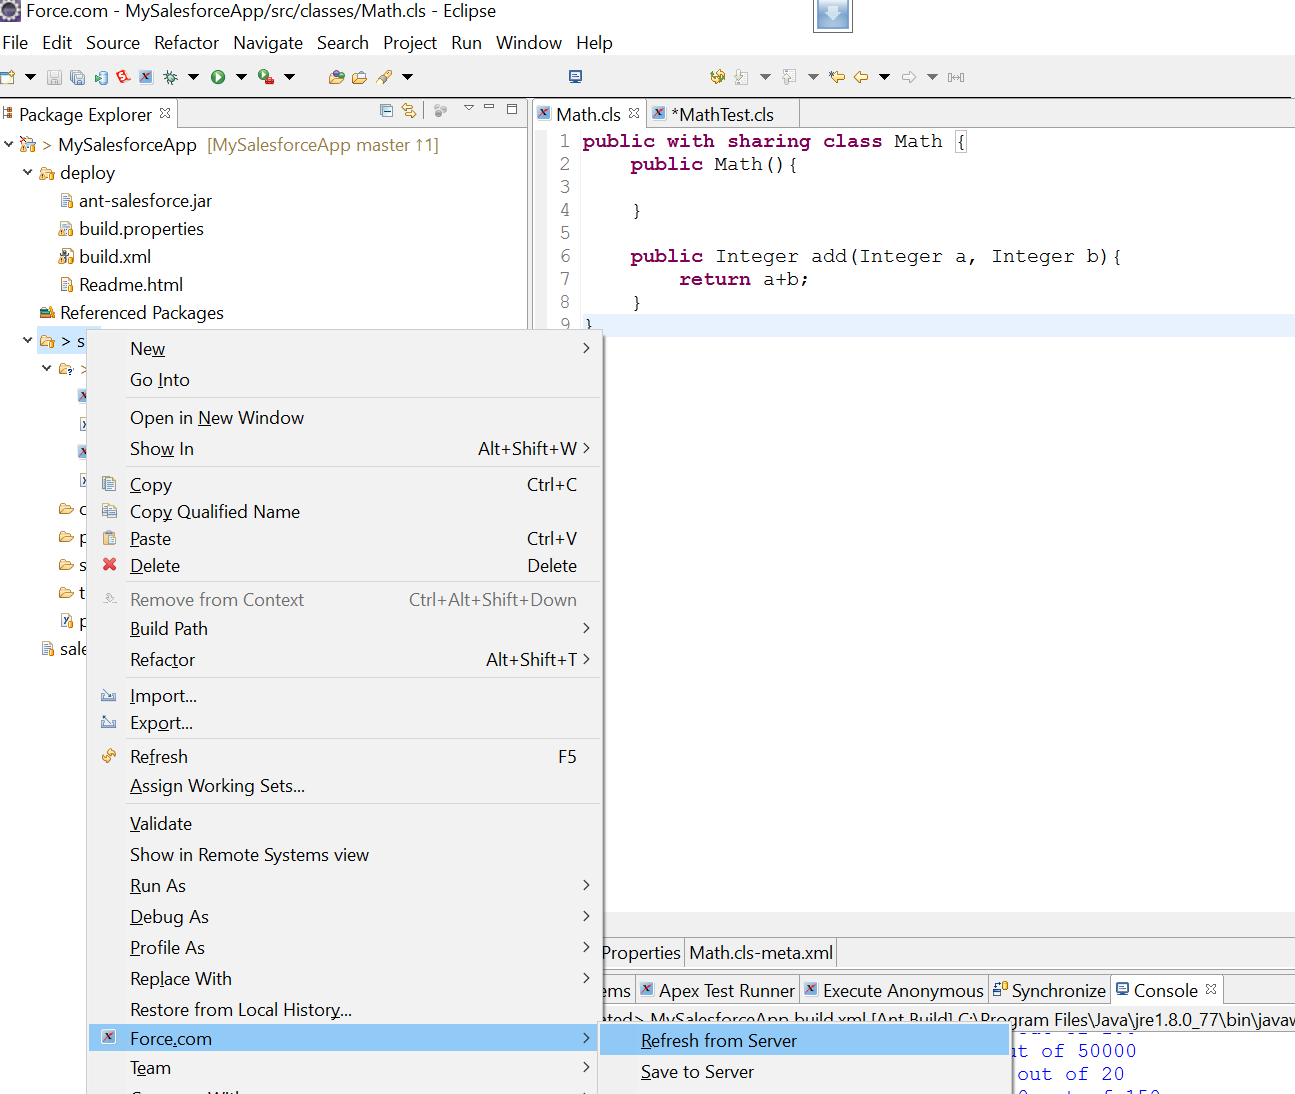Click the Back navigation yellow arrow

[x=861, y=77]
